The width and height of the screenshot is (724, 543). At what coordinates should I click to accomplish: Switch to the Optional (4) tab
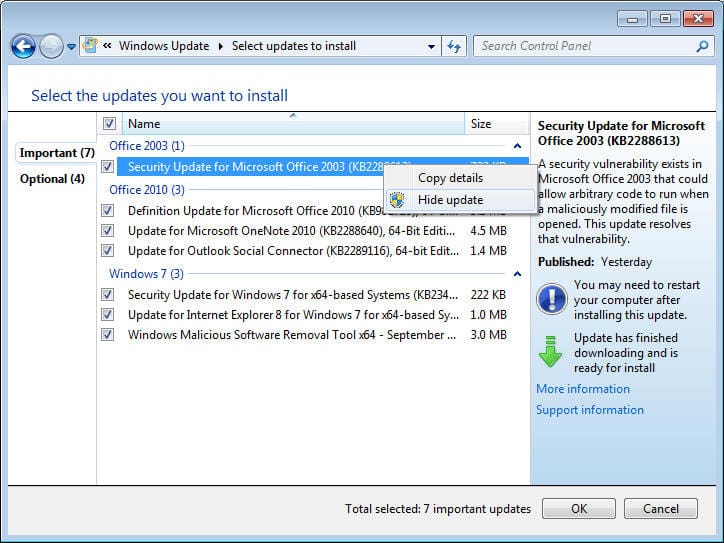tap(52, 179)
